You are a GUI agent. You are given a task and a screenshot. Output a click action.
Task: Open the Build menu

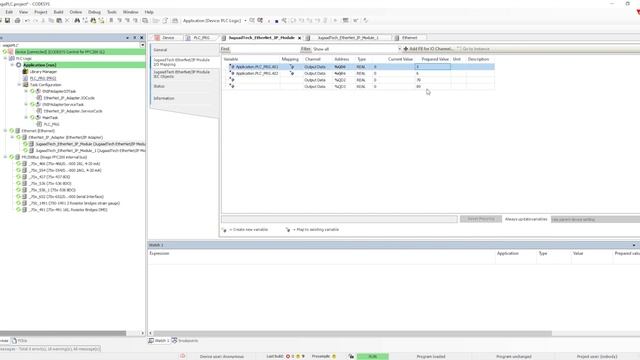tap(58, 12)
